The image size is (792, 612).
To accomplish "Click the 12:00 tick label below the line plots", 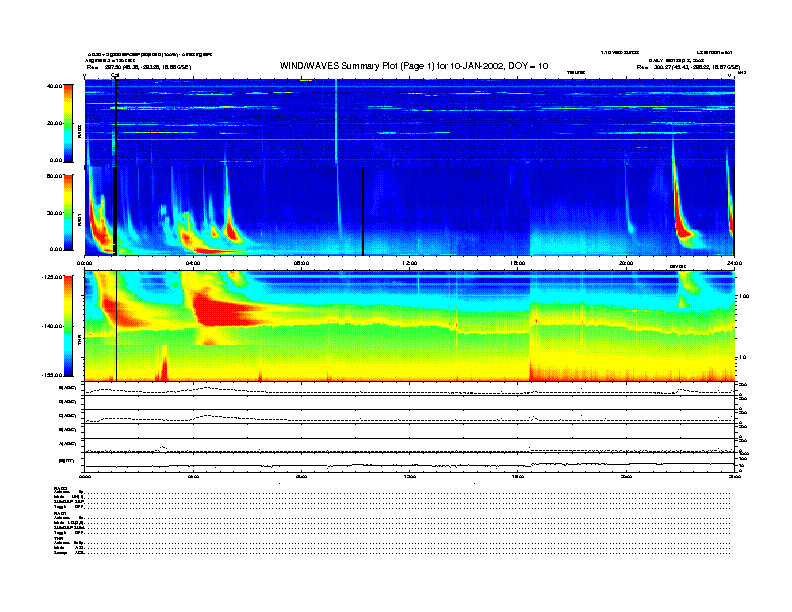I will click(x=410, y=476).
